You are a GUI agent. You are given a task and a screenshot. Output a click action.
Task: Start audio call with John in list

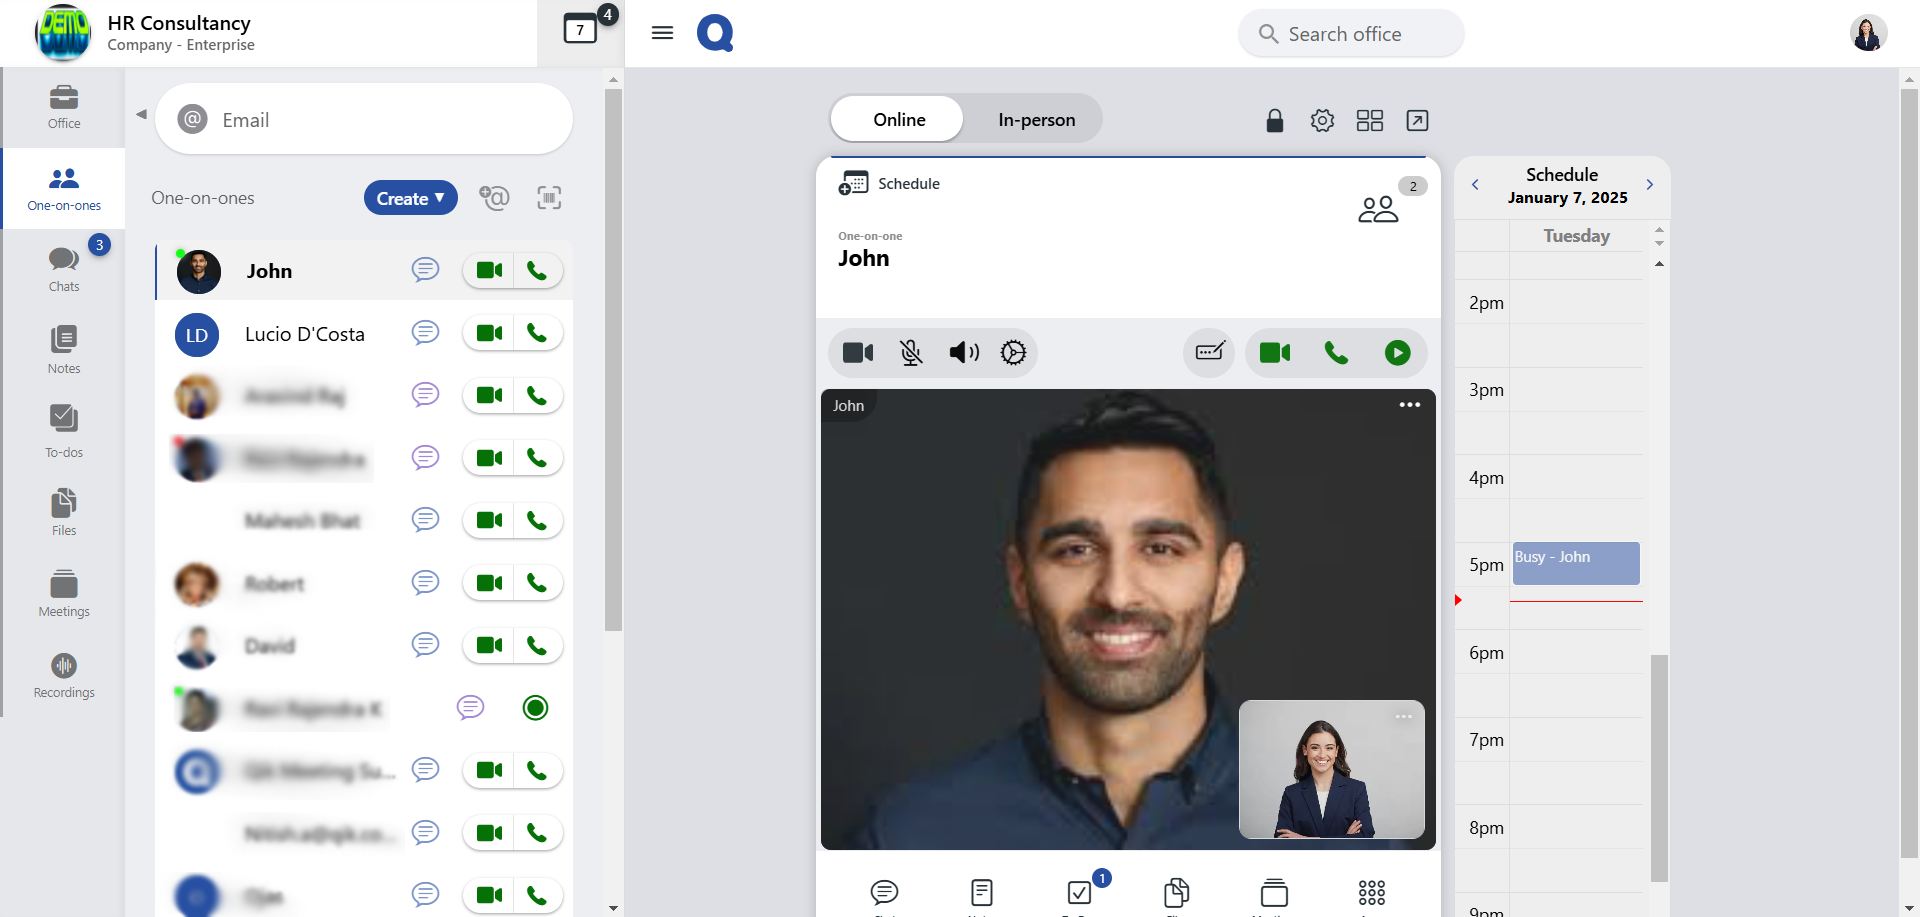pos(537,270)
